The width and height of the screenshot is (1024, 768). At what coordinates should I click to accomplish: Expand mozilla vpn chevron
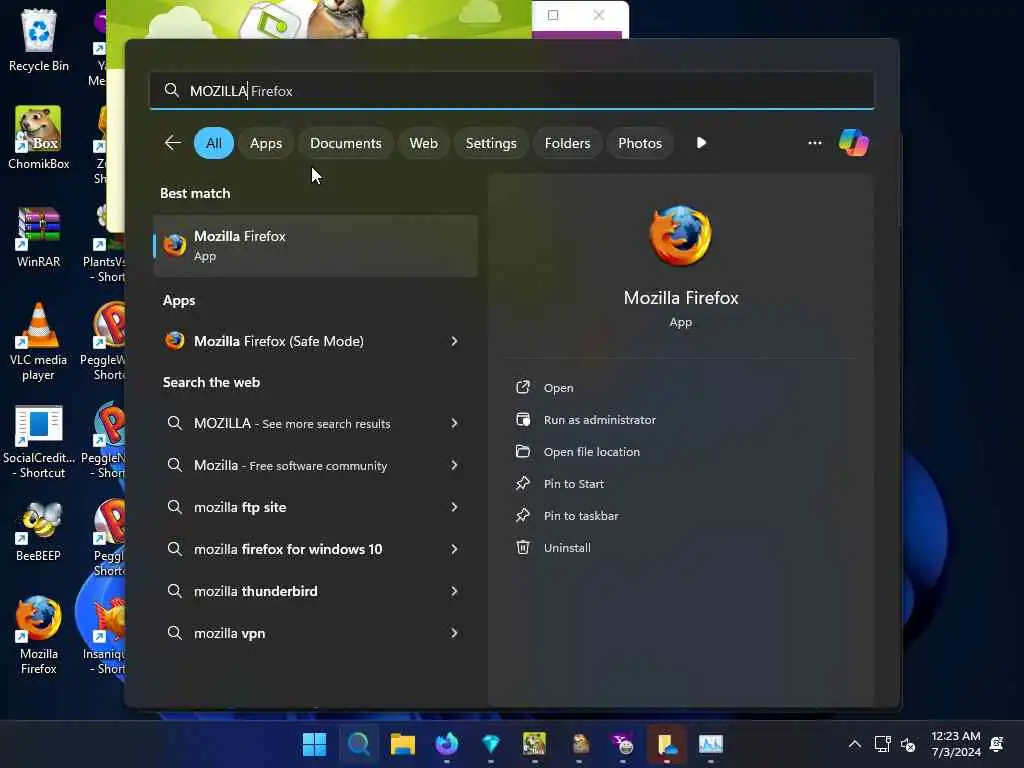[x=454, y=633]
